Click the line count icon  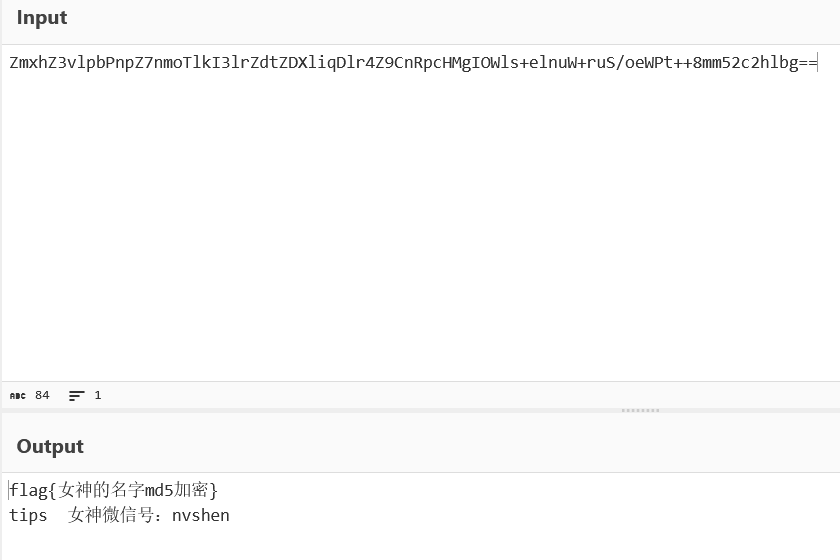(76, 396)
